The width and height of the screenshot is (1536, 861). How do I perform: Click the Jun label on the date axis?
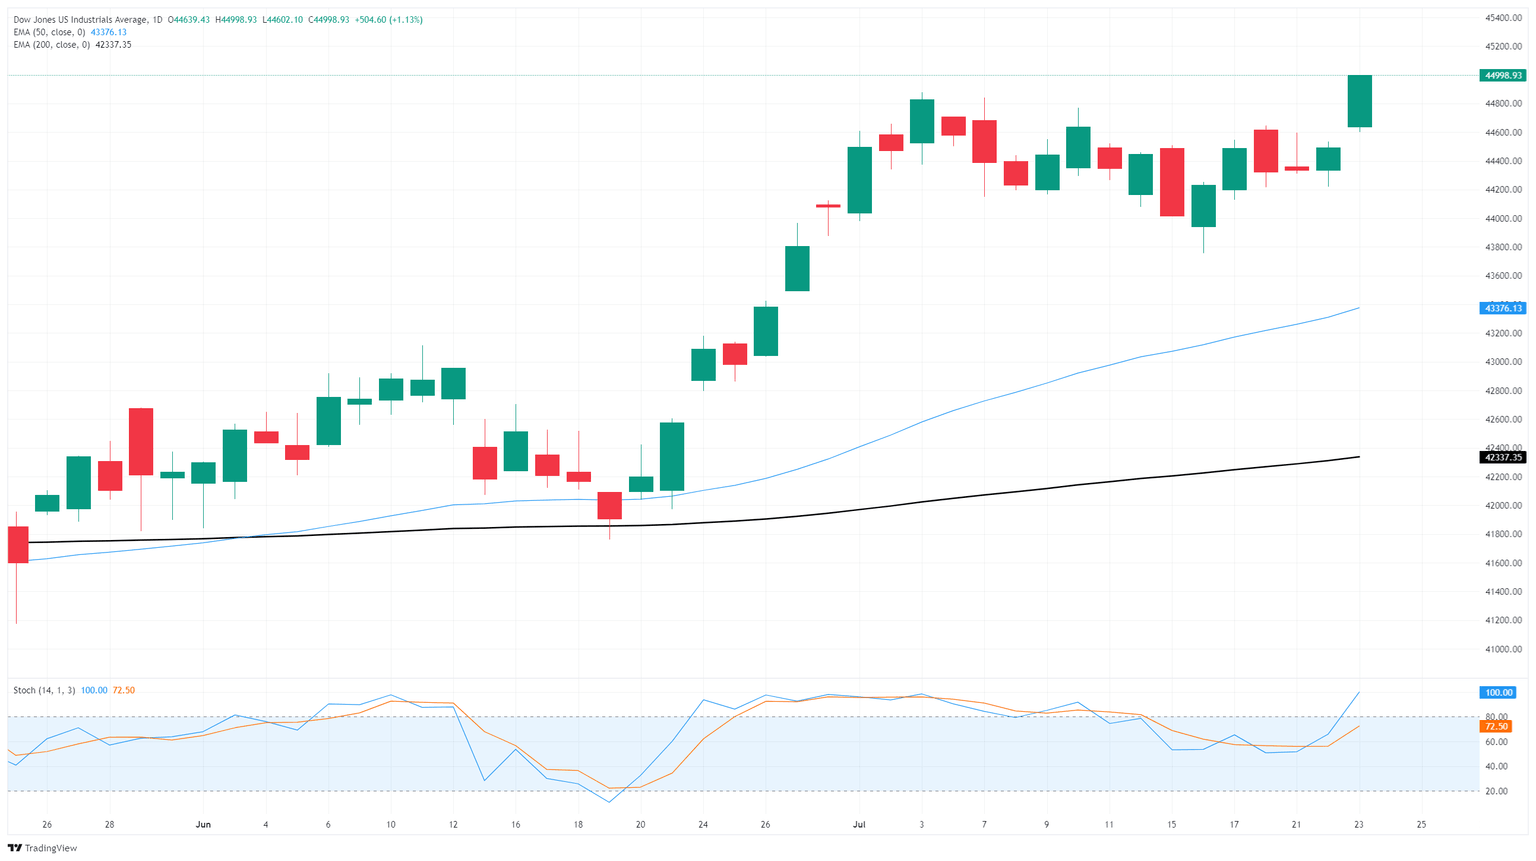[203, 825]
